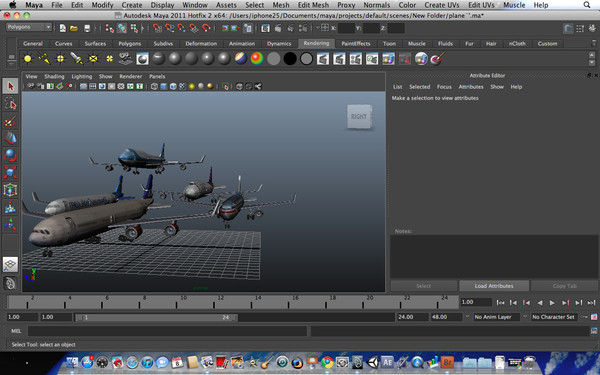Go to start of playback range
Viewport: 600px width, 375px height.
(500, 303)
